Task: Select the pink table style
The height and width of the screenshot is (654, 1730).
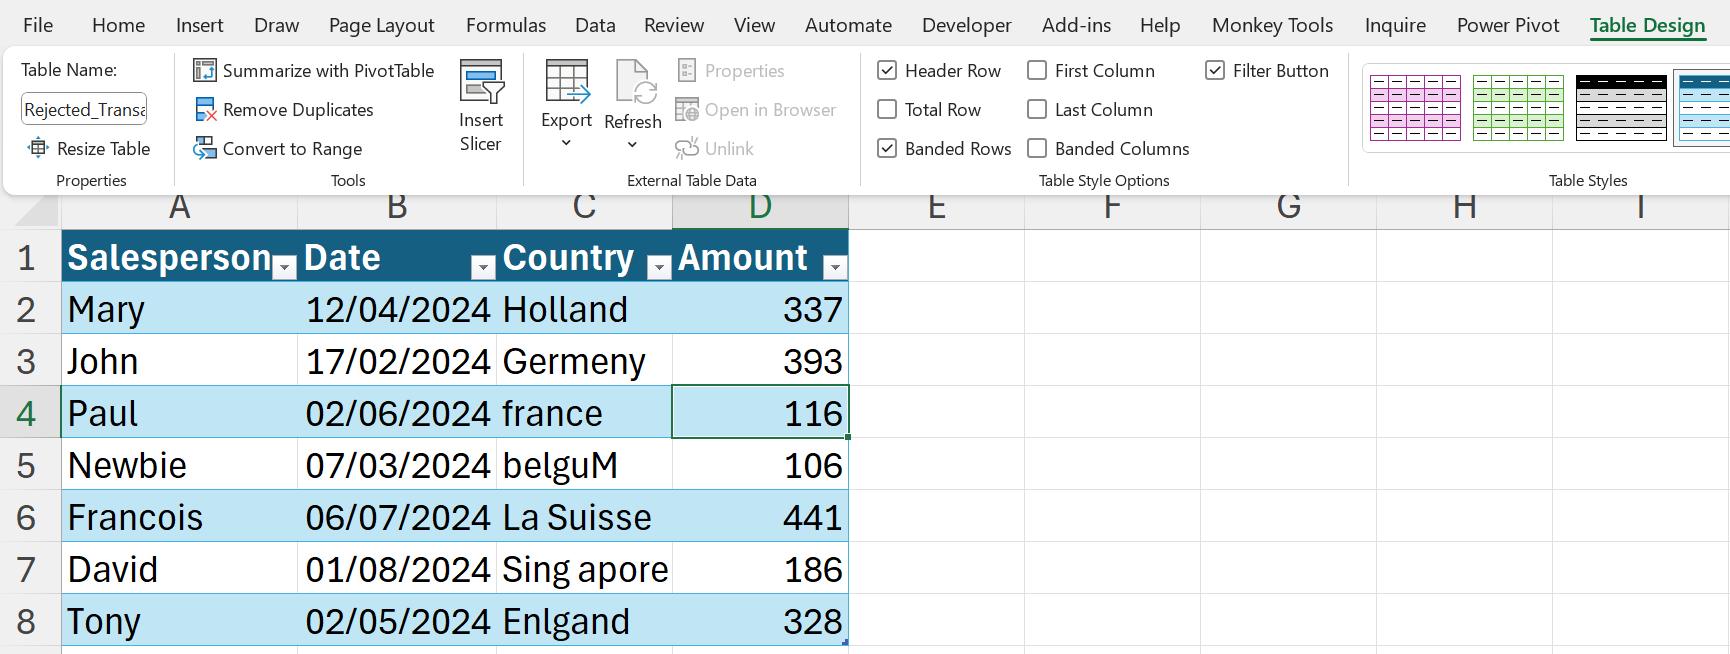Action: coord(1415,108)
